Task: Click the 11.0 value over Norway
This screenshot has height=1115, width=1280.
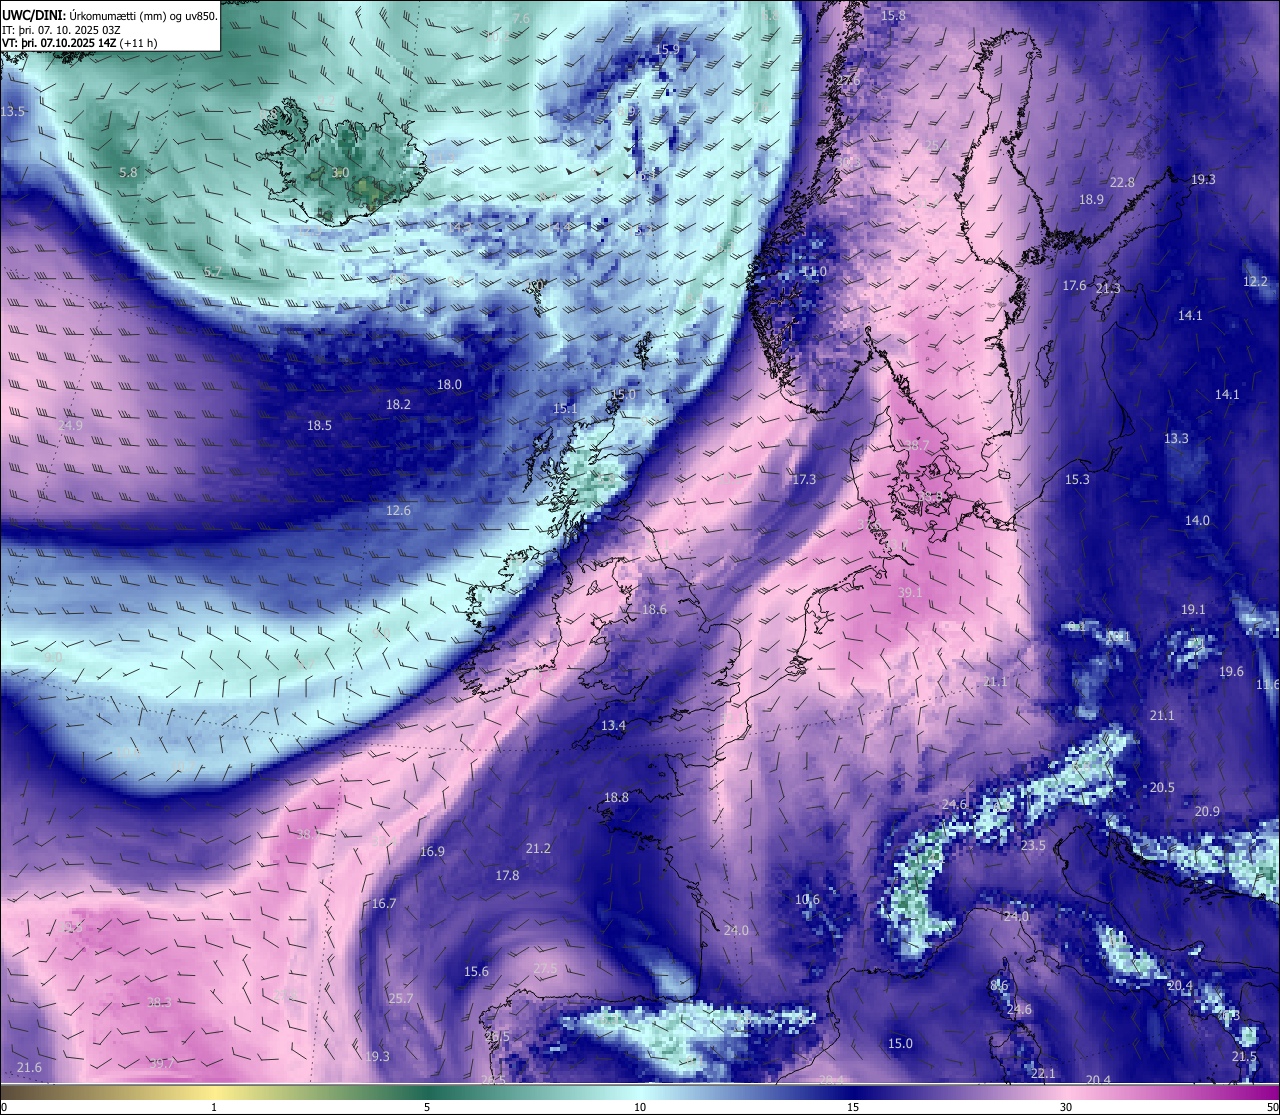Action: point(814,272)
